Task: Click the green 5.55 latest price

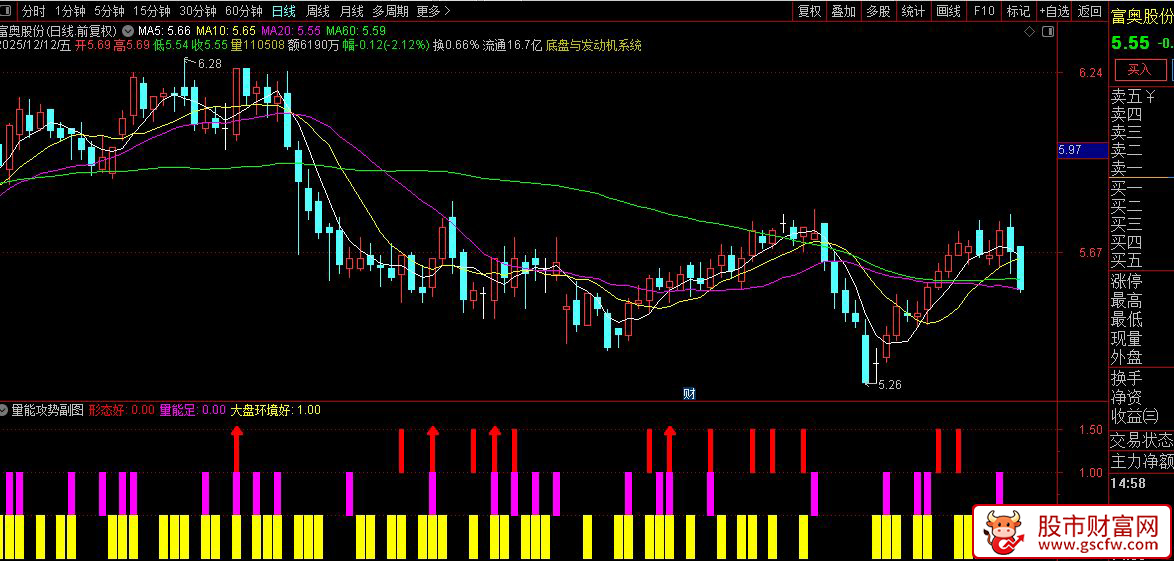Action: pos(1130,43)
